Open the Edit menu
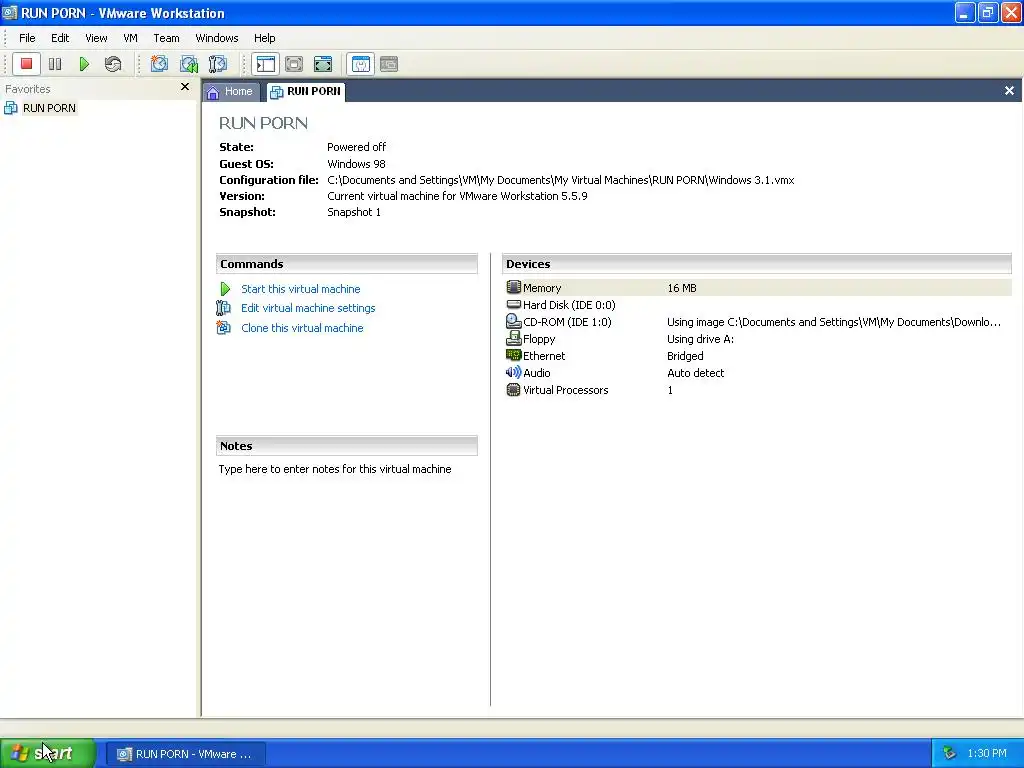Screen dimensions: 1024x768 click(x=60, y=38)
